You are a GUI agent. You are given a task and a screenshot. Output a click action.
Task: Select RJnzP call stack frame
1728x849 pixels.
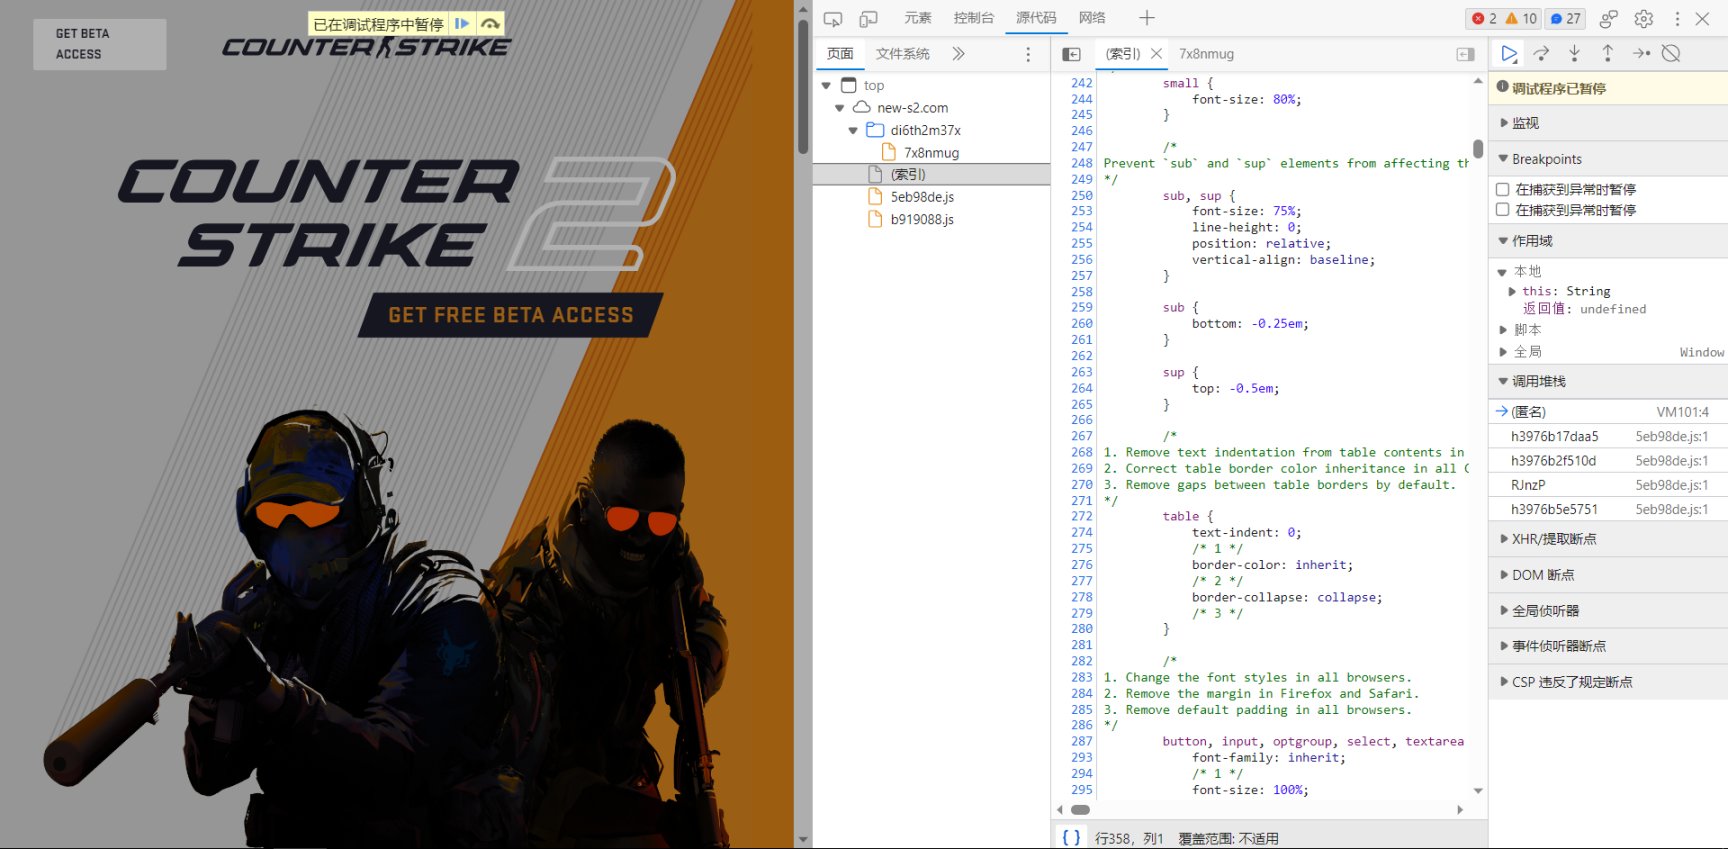click(1608, 485)
